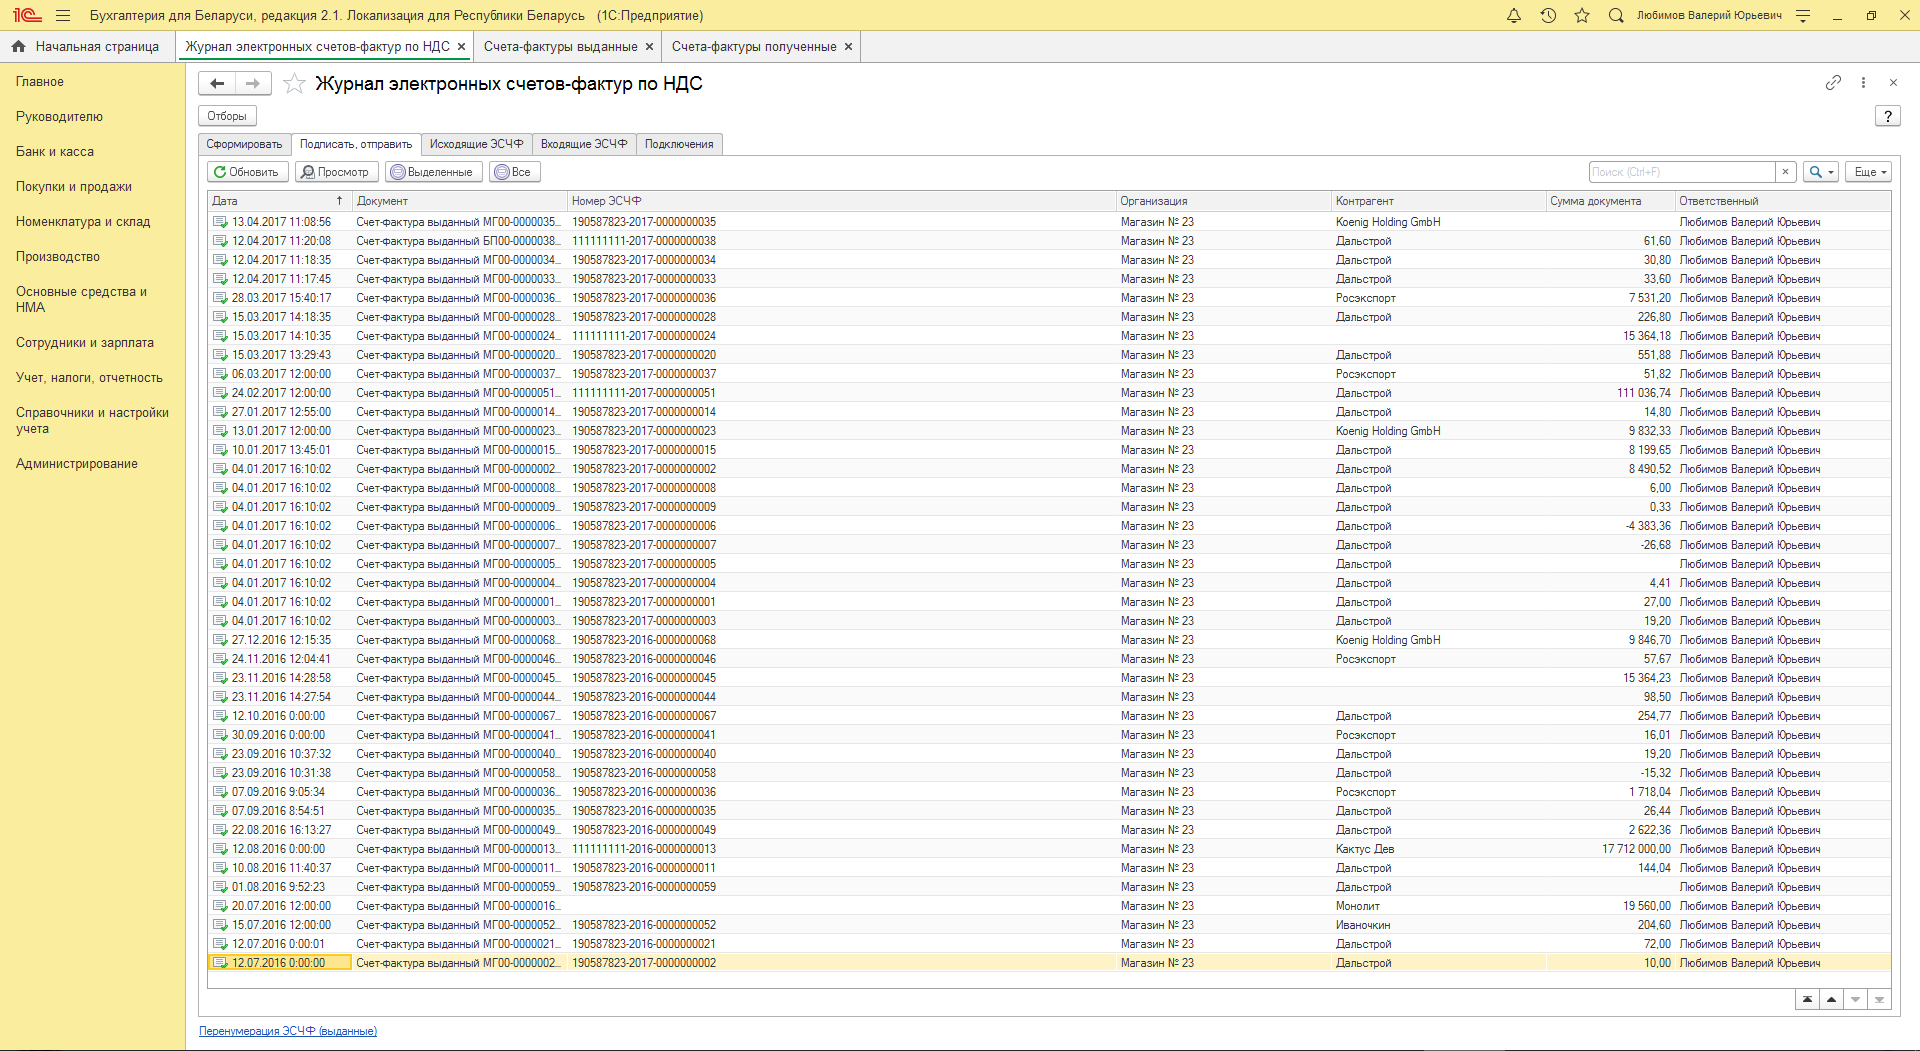Copy link using the chain icon

(1833, 83)
